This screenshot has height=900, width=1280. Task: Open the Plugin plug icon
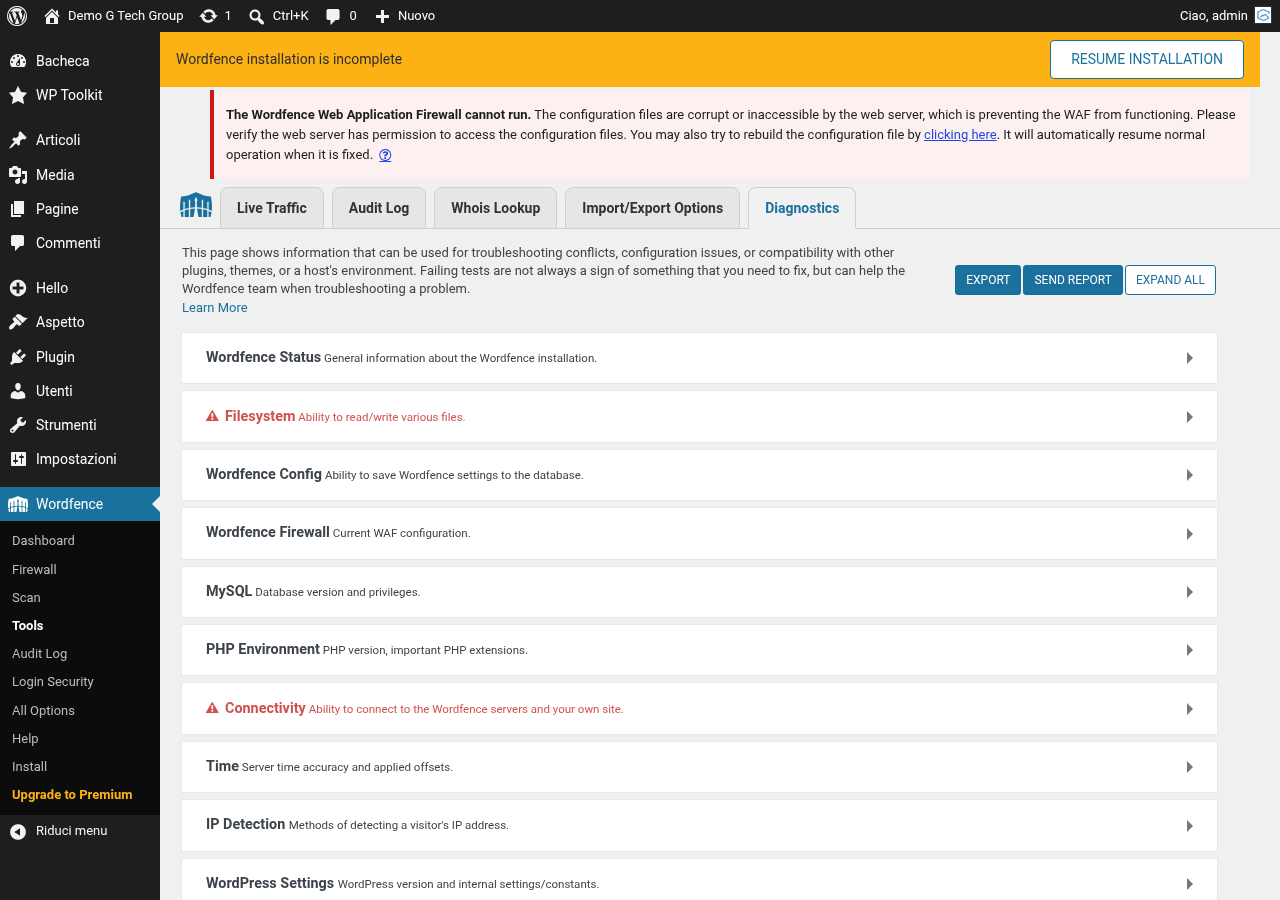coord(18,357)
